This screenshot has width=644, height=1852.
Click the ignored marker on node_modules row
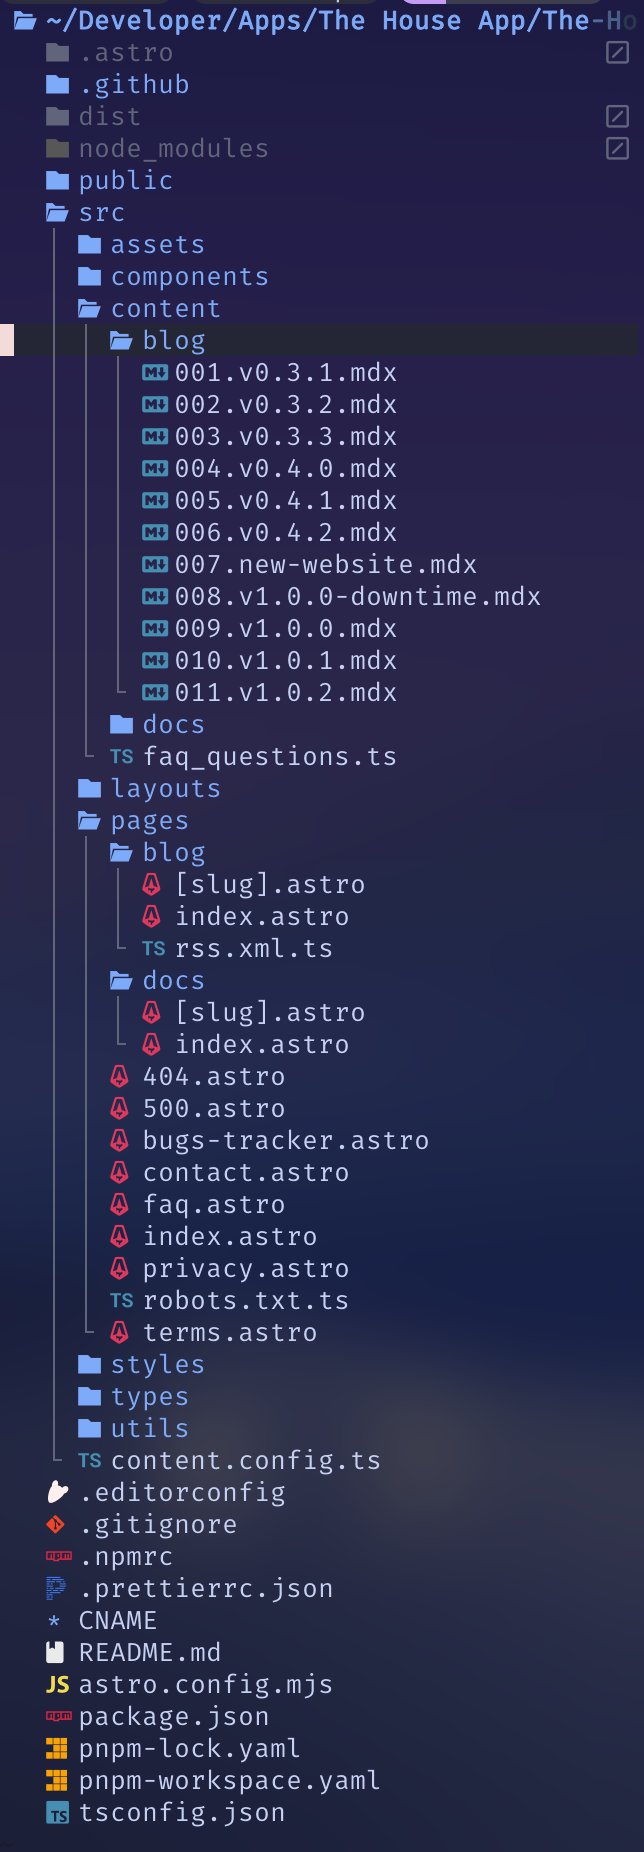(618, 149)
